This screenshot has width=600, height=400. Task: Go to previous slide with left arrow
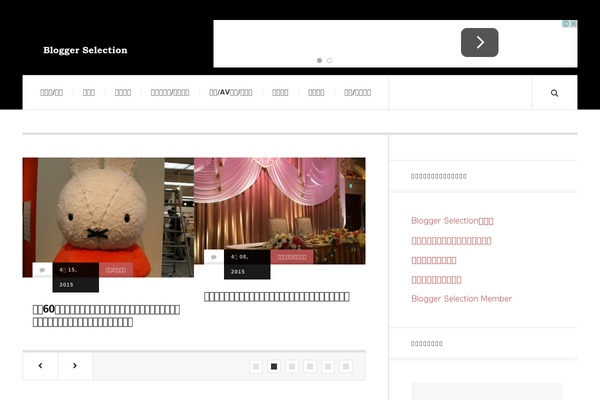(x=40, y=366)
